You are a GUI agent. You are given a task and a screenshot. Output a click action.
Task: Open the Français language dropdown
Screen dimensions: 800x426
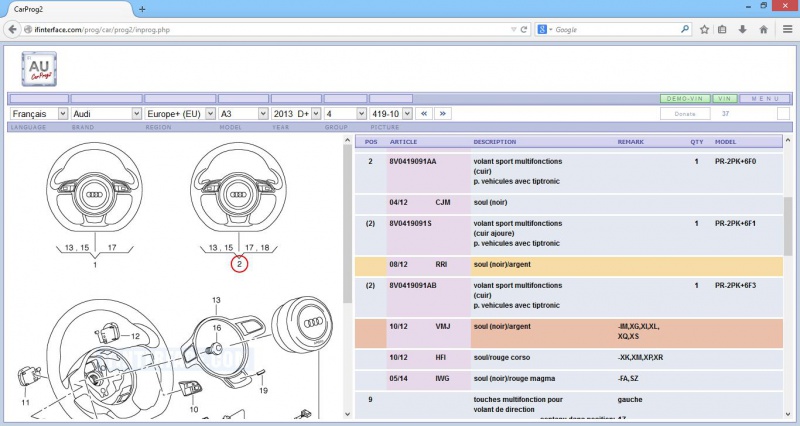click(39, 114)
